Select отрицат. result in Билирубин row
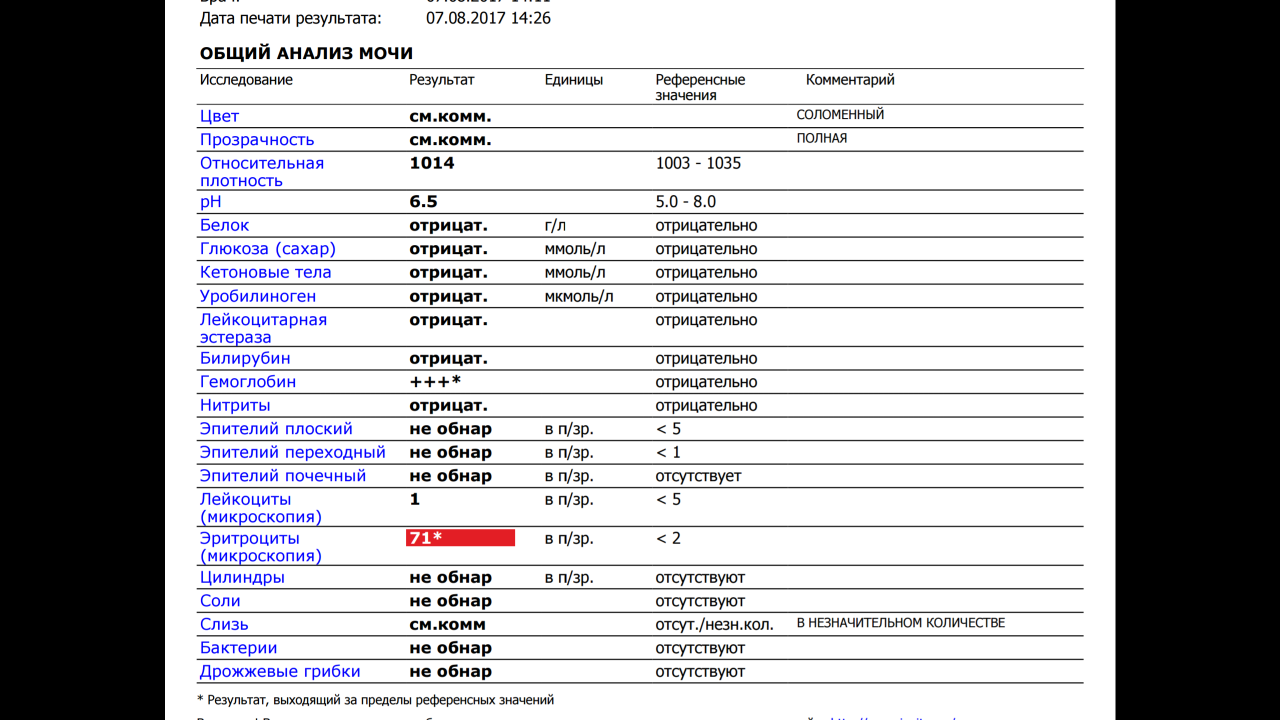The height and width of the screenshot is (720, 1280). click(x=449, y=358)
